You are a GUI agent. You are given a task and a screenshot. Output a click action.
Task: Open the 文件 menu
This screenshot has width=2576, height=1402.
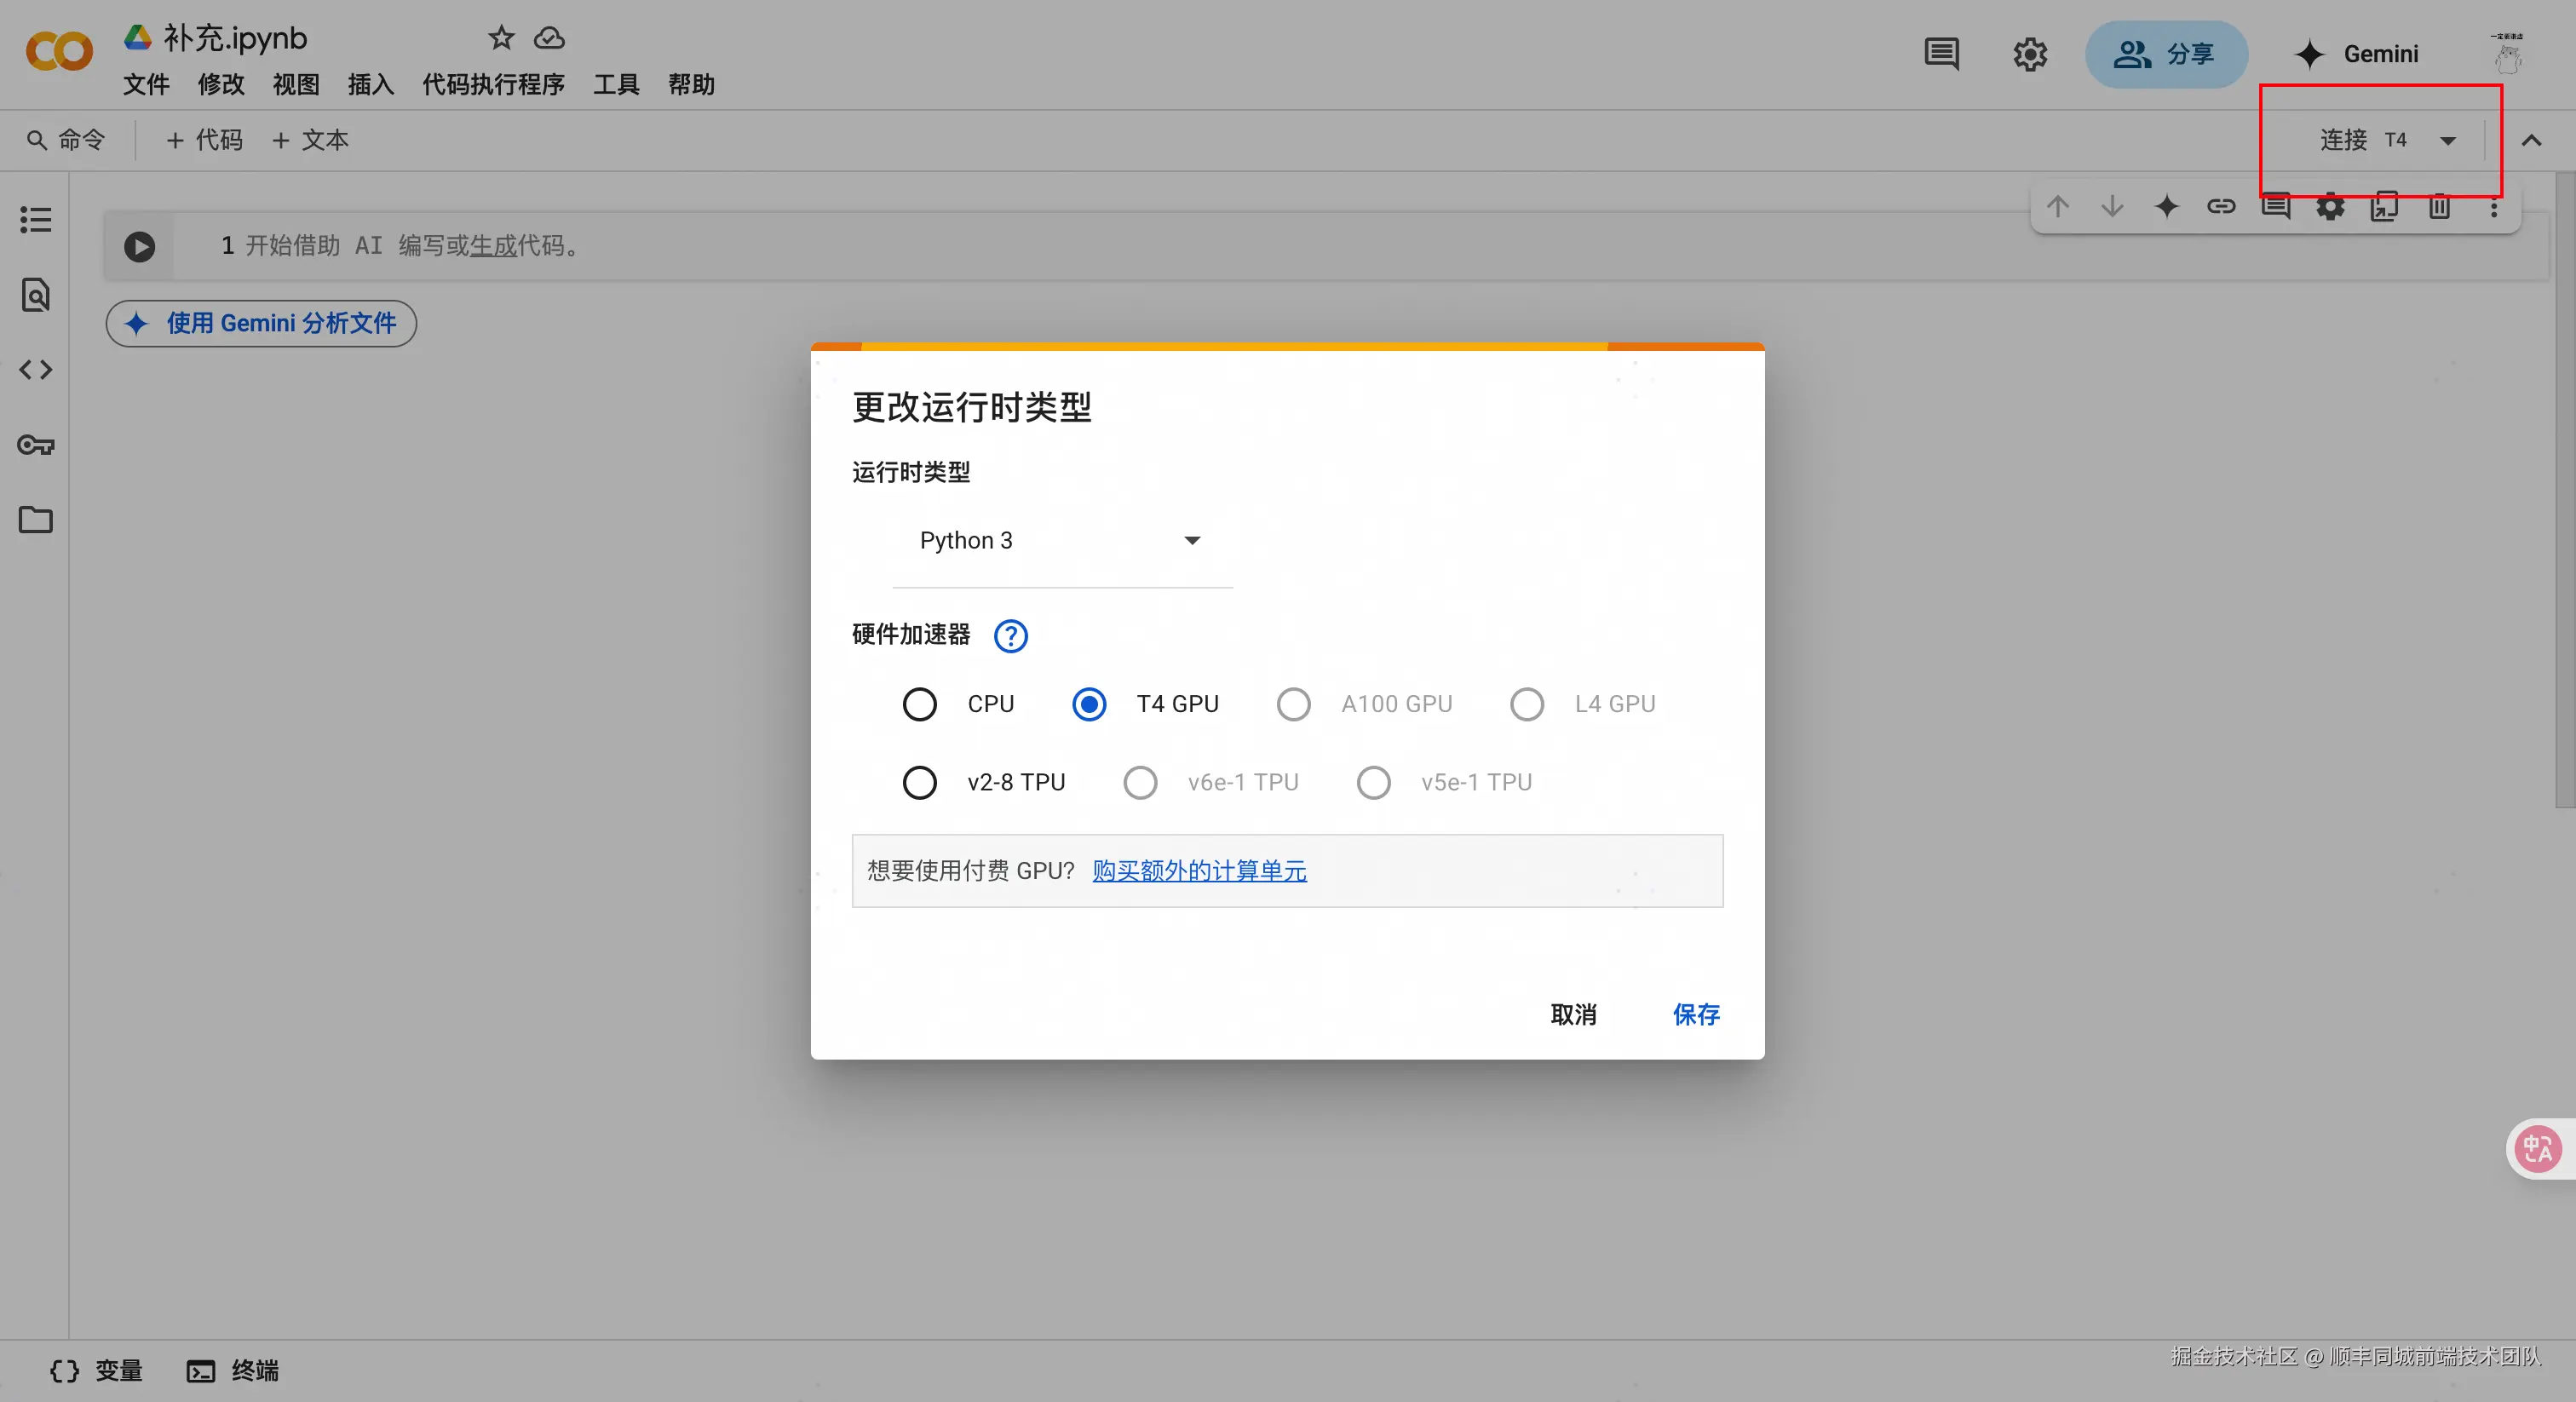click(x=146, y=85)
